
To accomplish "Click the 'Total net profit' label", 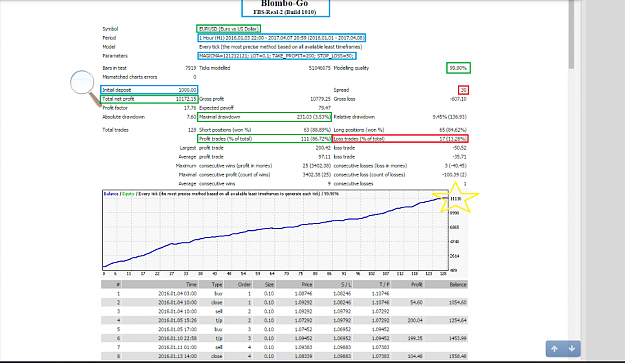I will coord(118,99).
